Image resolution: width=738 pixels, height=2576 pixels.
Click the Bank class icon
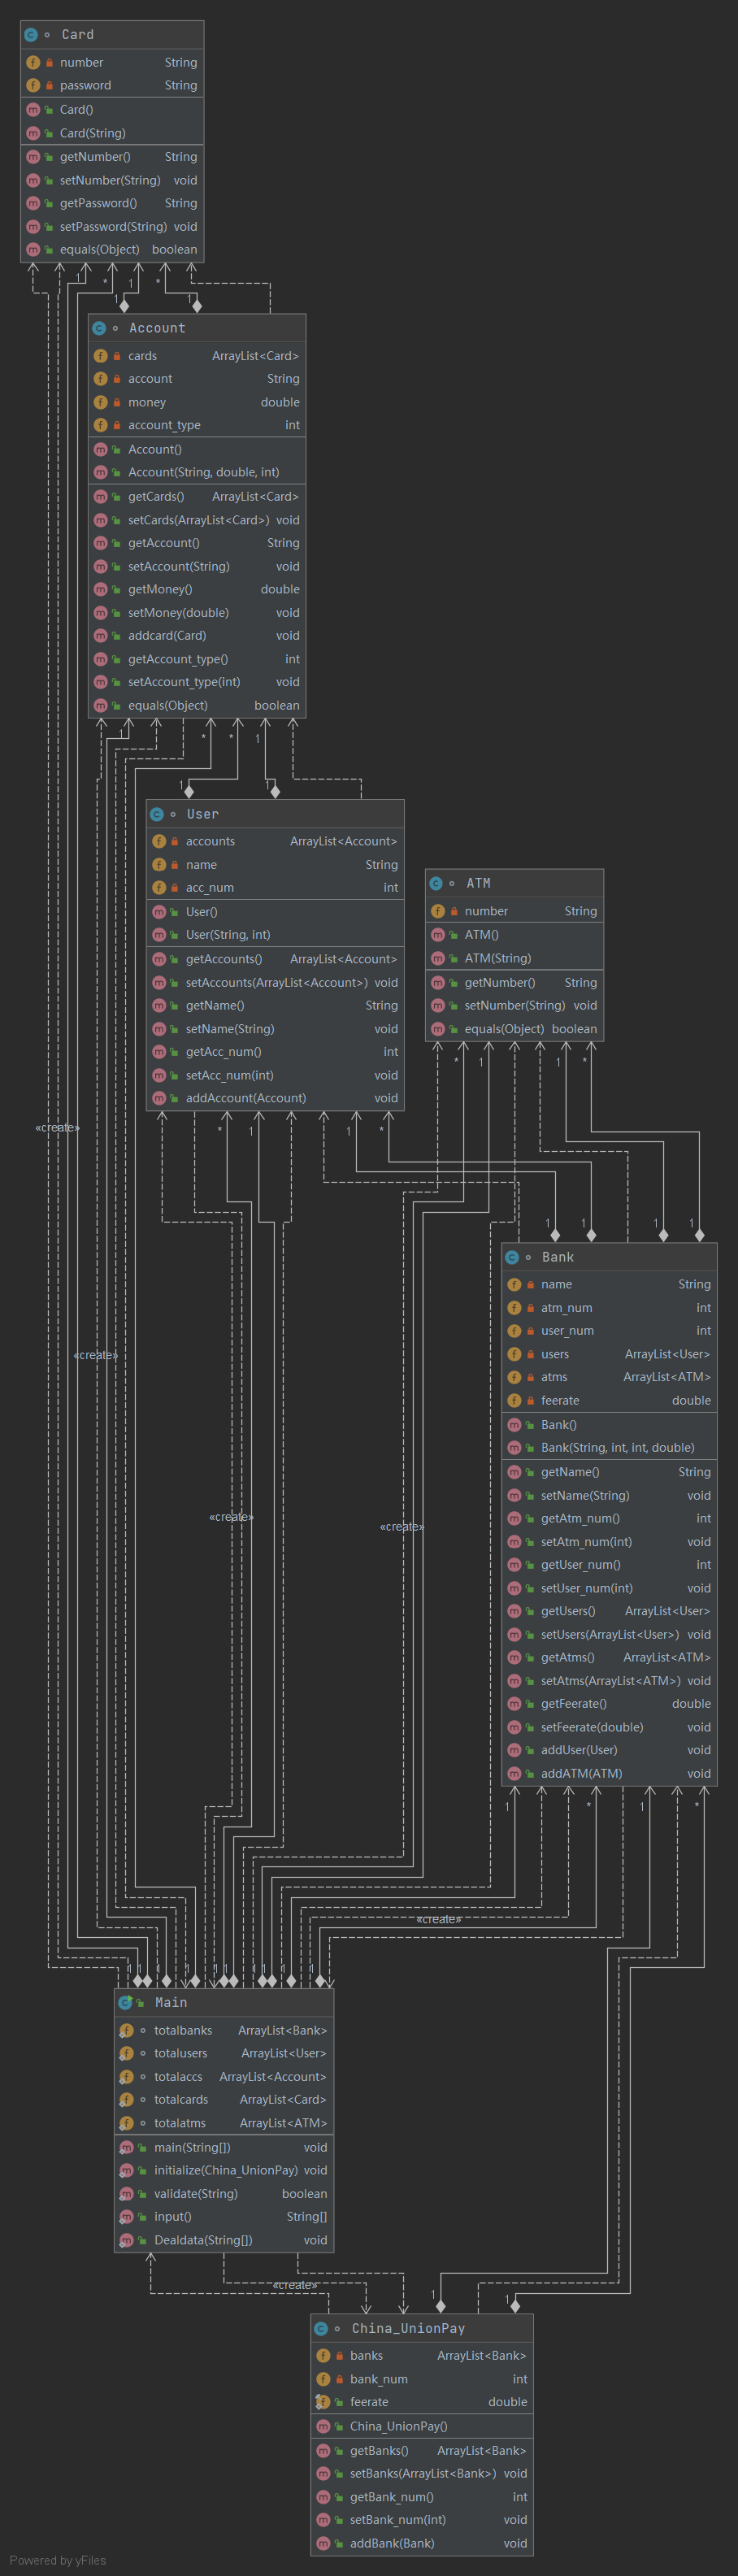pos(512,1257)
